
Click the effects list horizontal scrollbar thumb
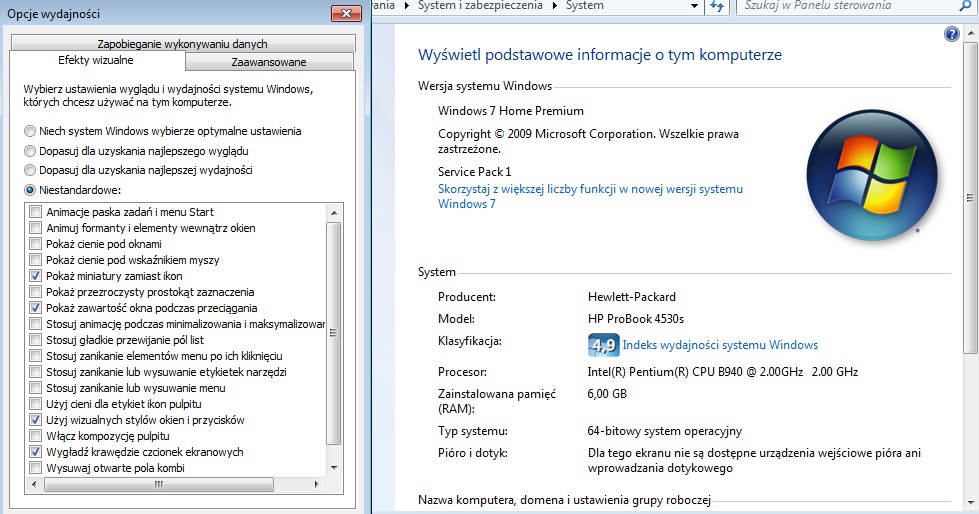pyautogui.click(x=159, y=484)
